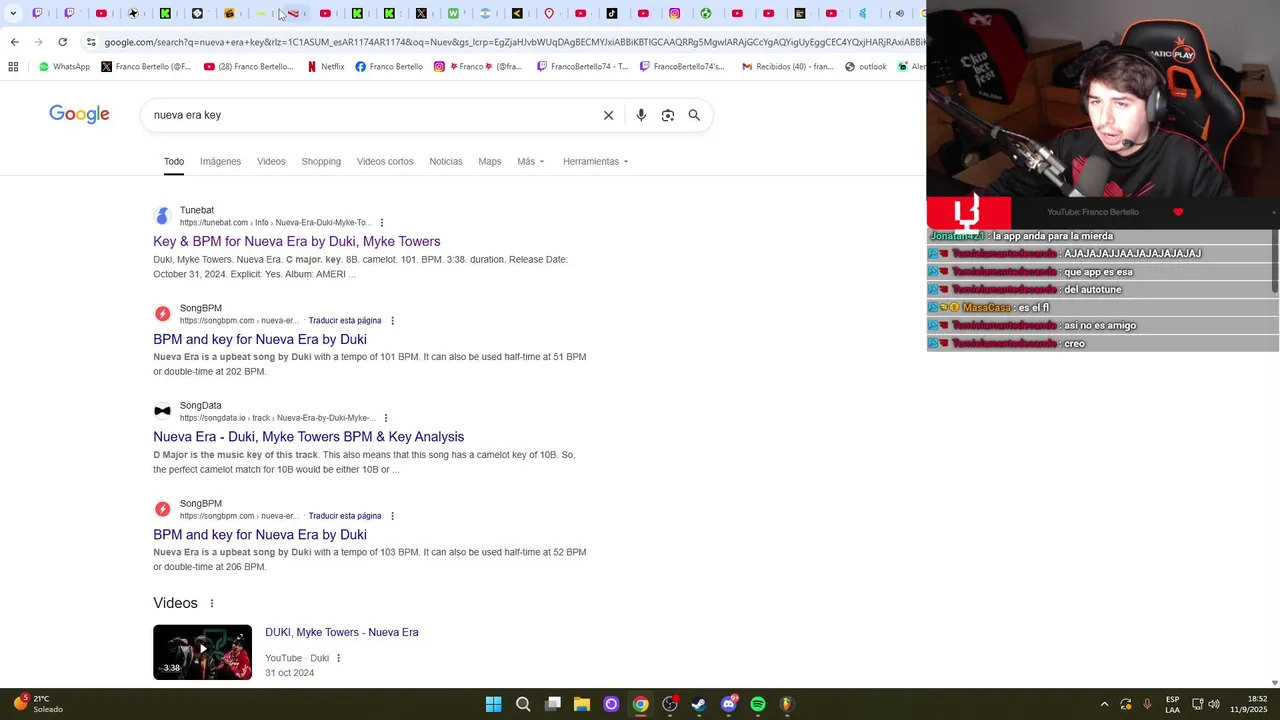Screen dimensions: 1280x720
Task: Open the outlook bookmark
Action: (866, 67)
